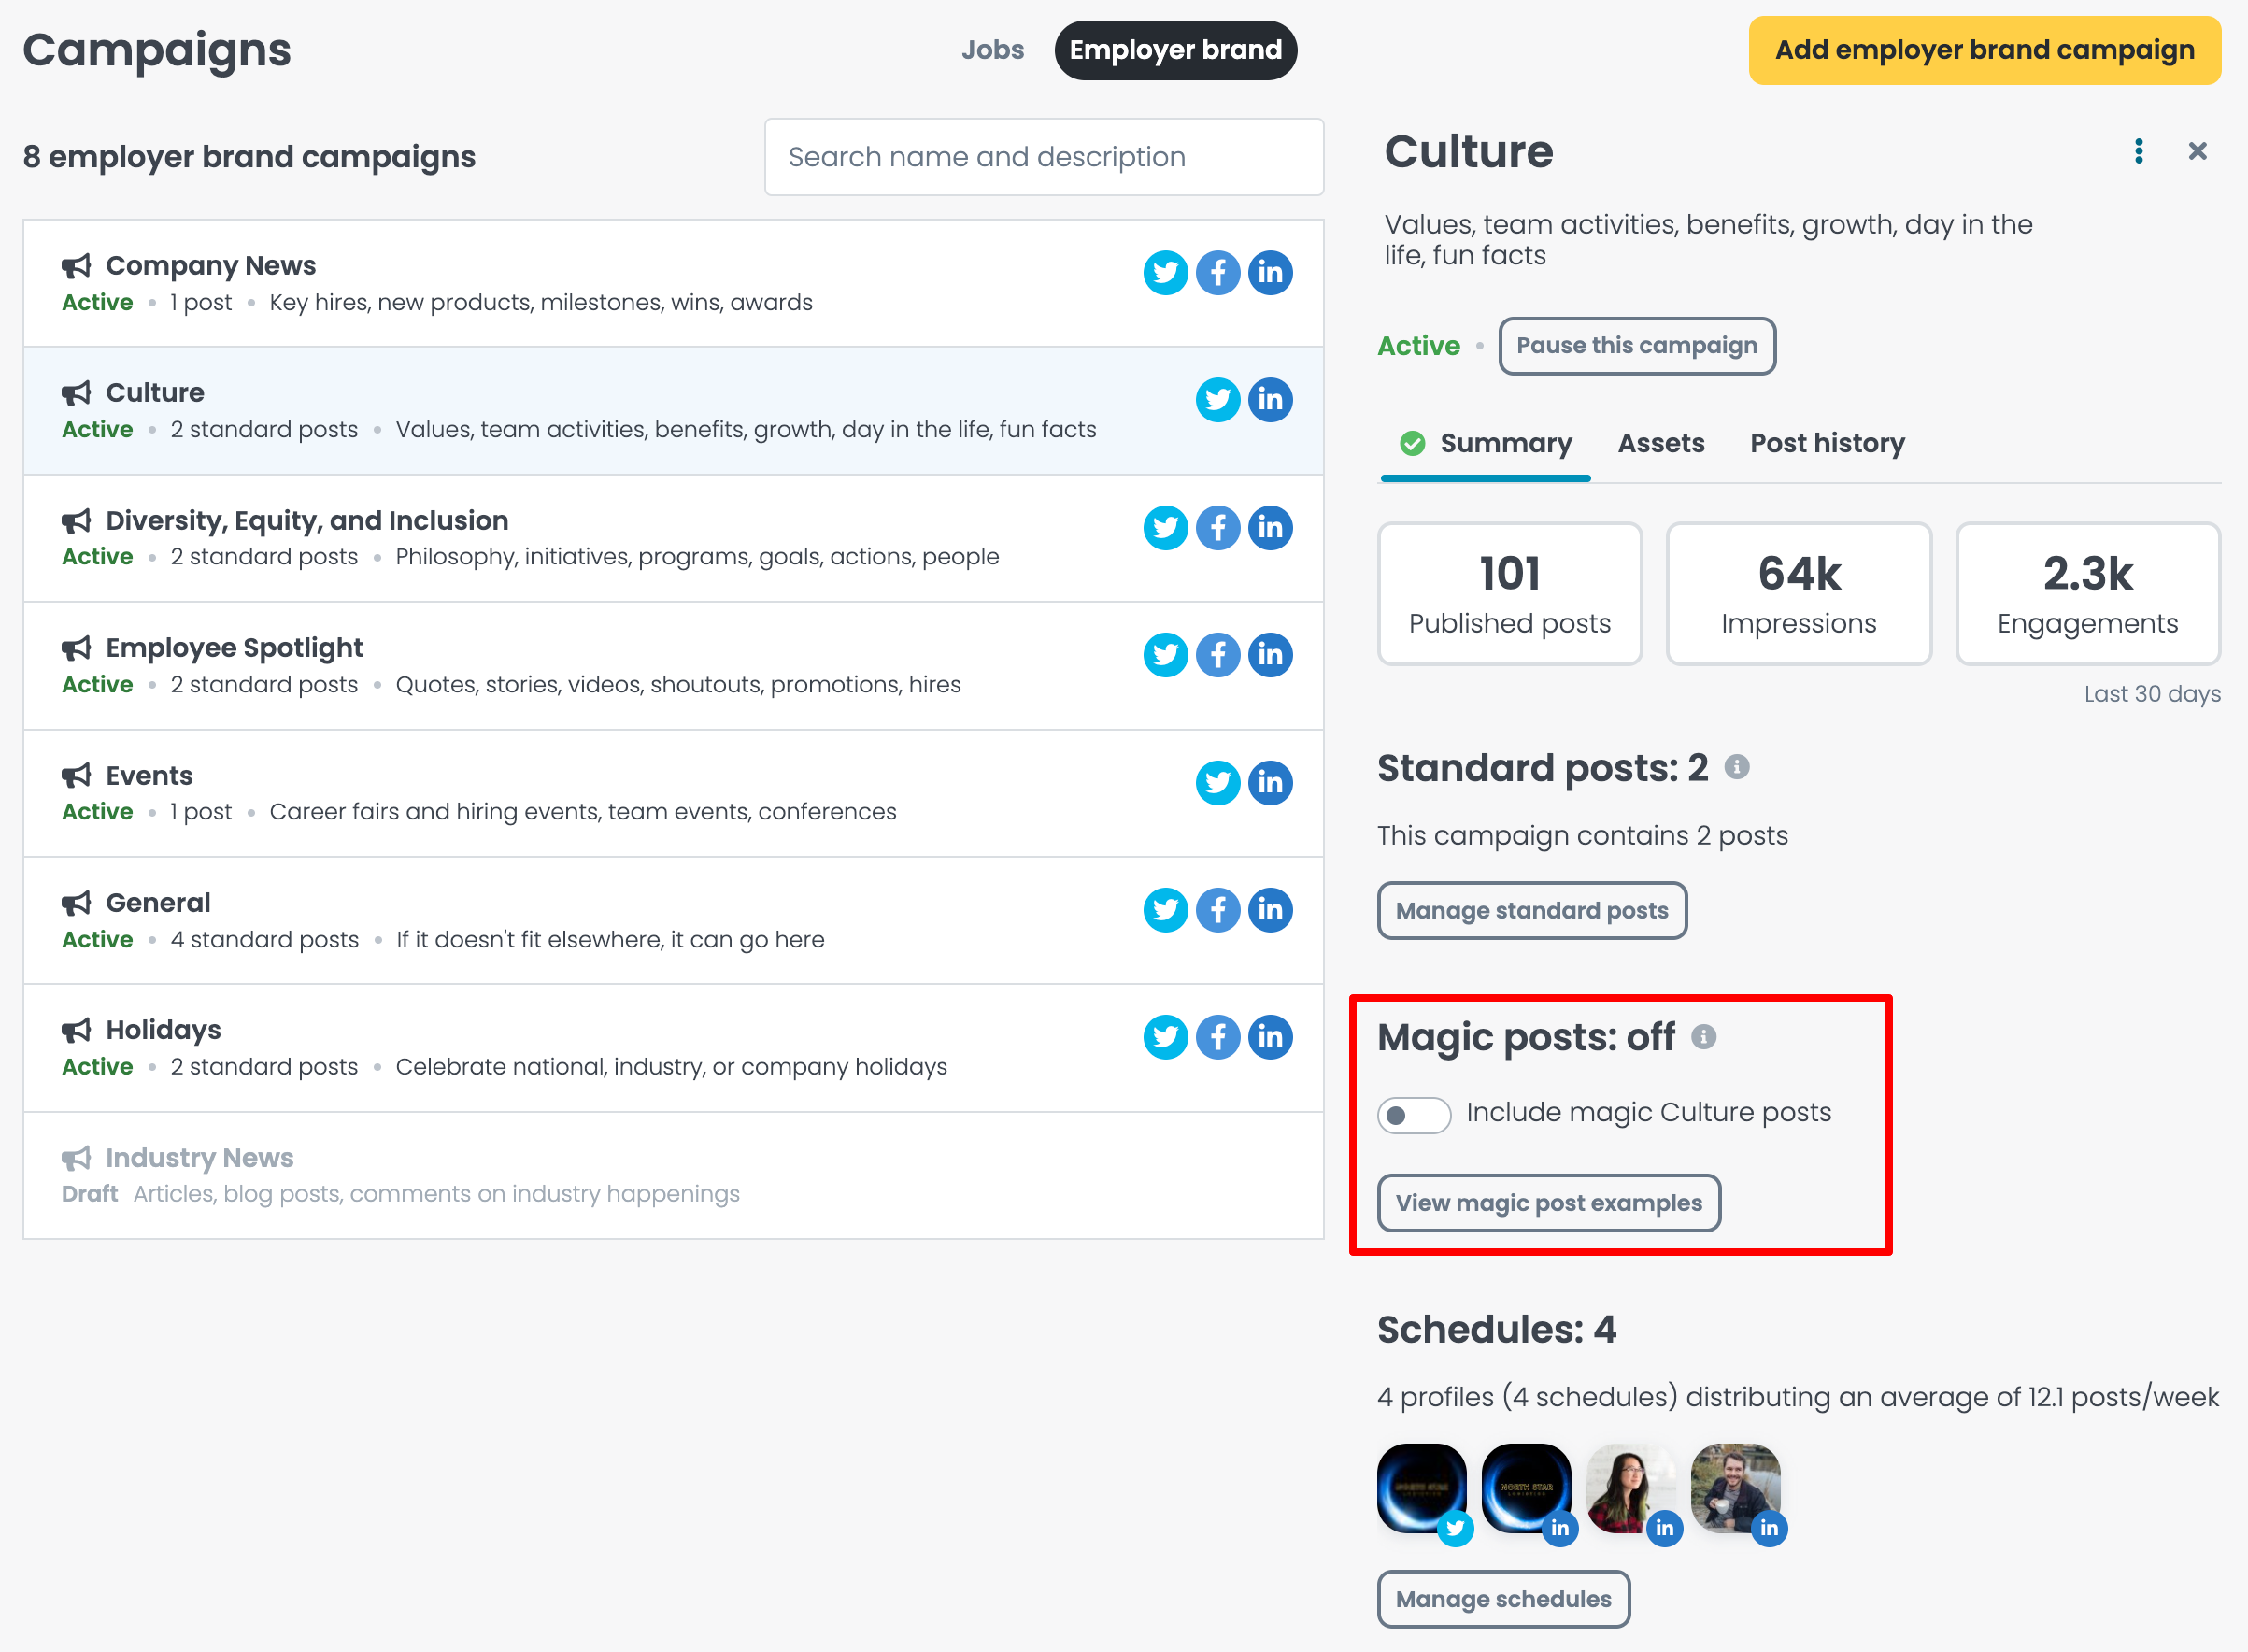This screenshot has width=2248, height=1652.
Task: Open the Post history tab
Action: pos(1827,443)
